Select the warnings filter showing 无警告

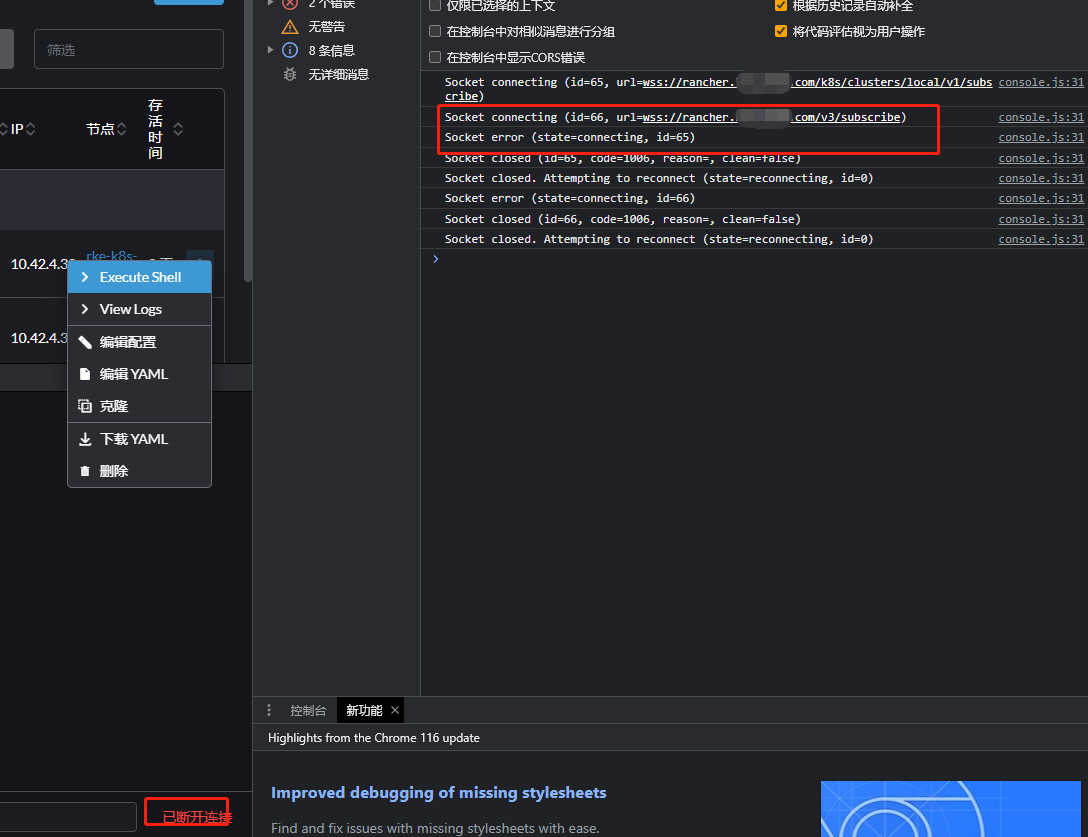click(x=290, y=26)
